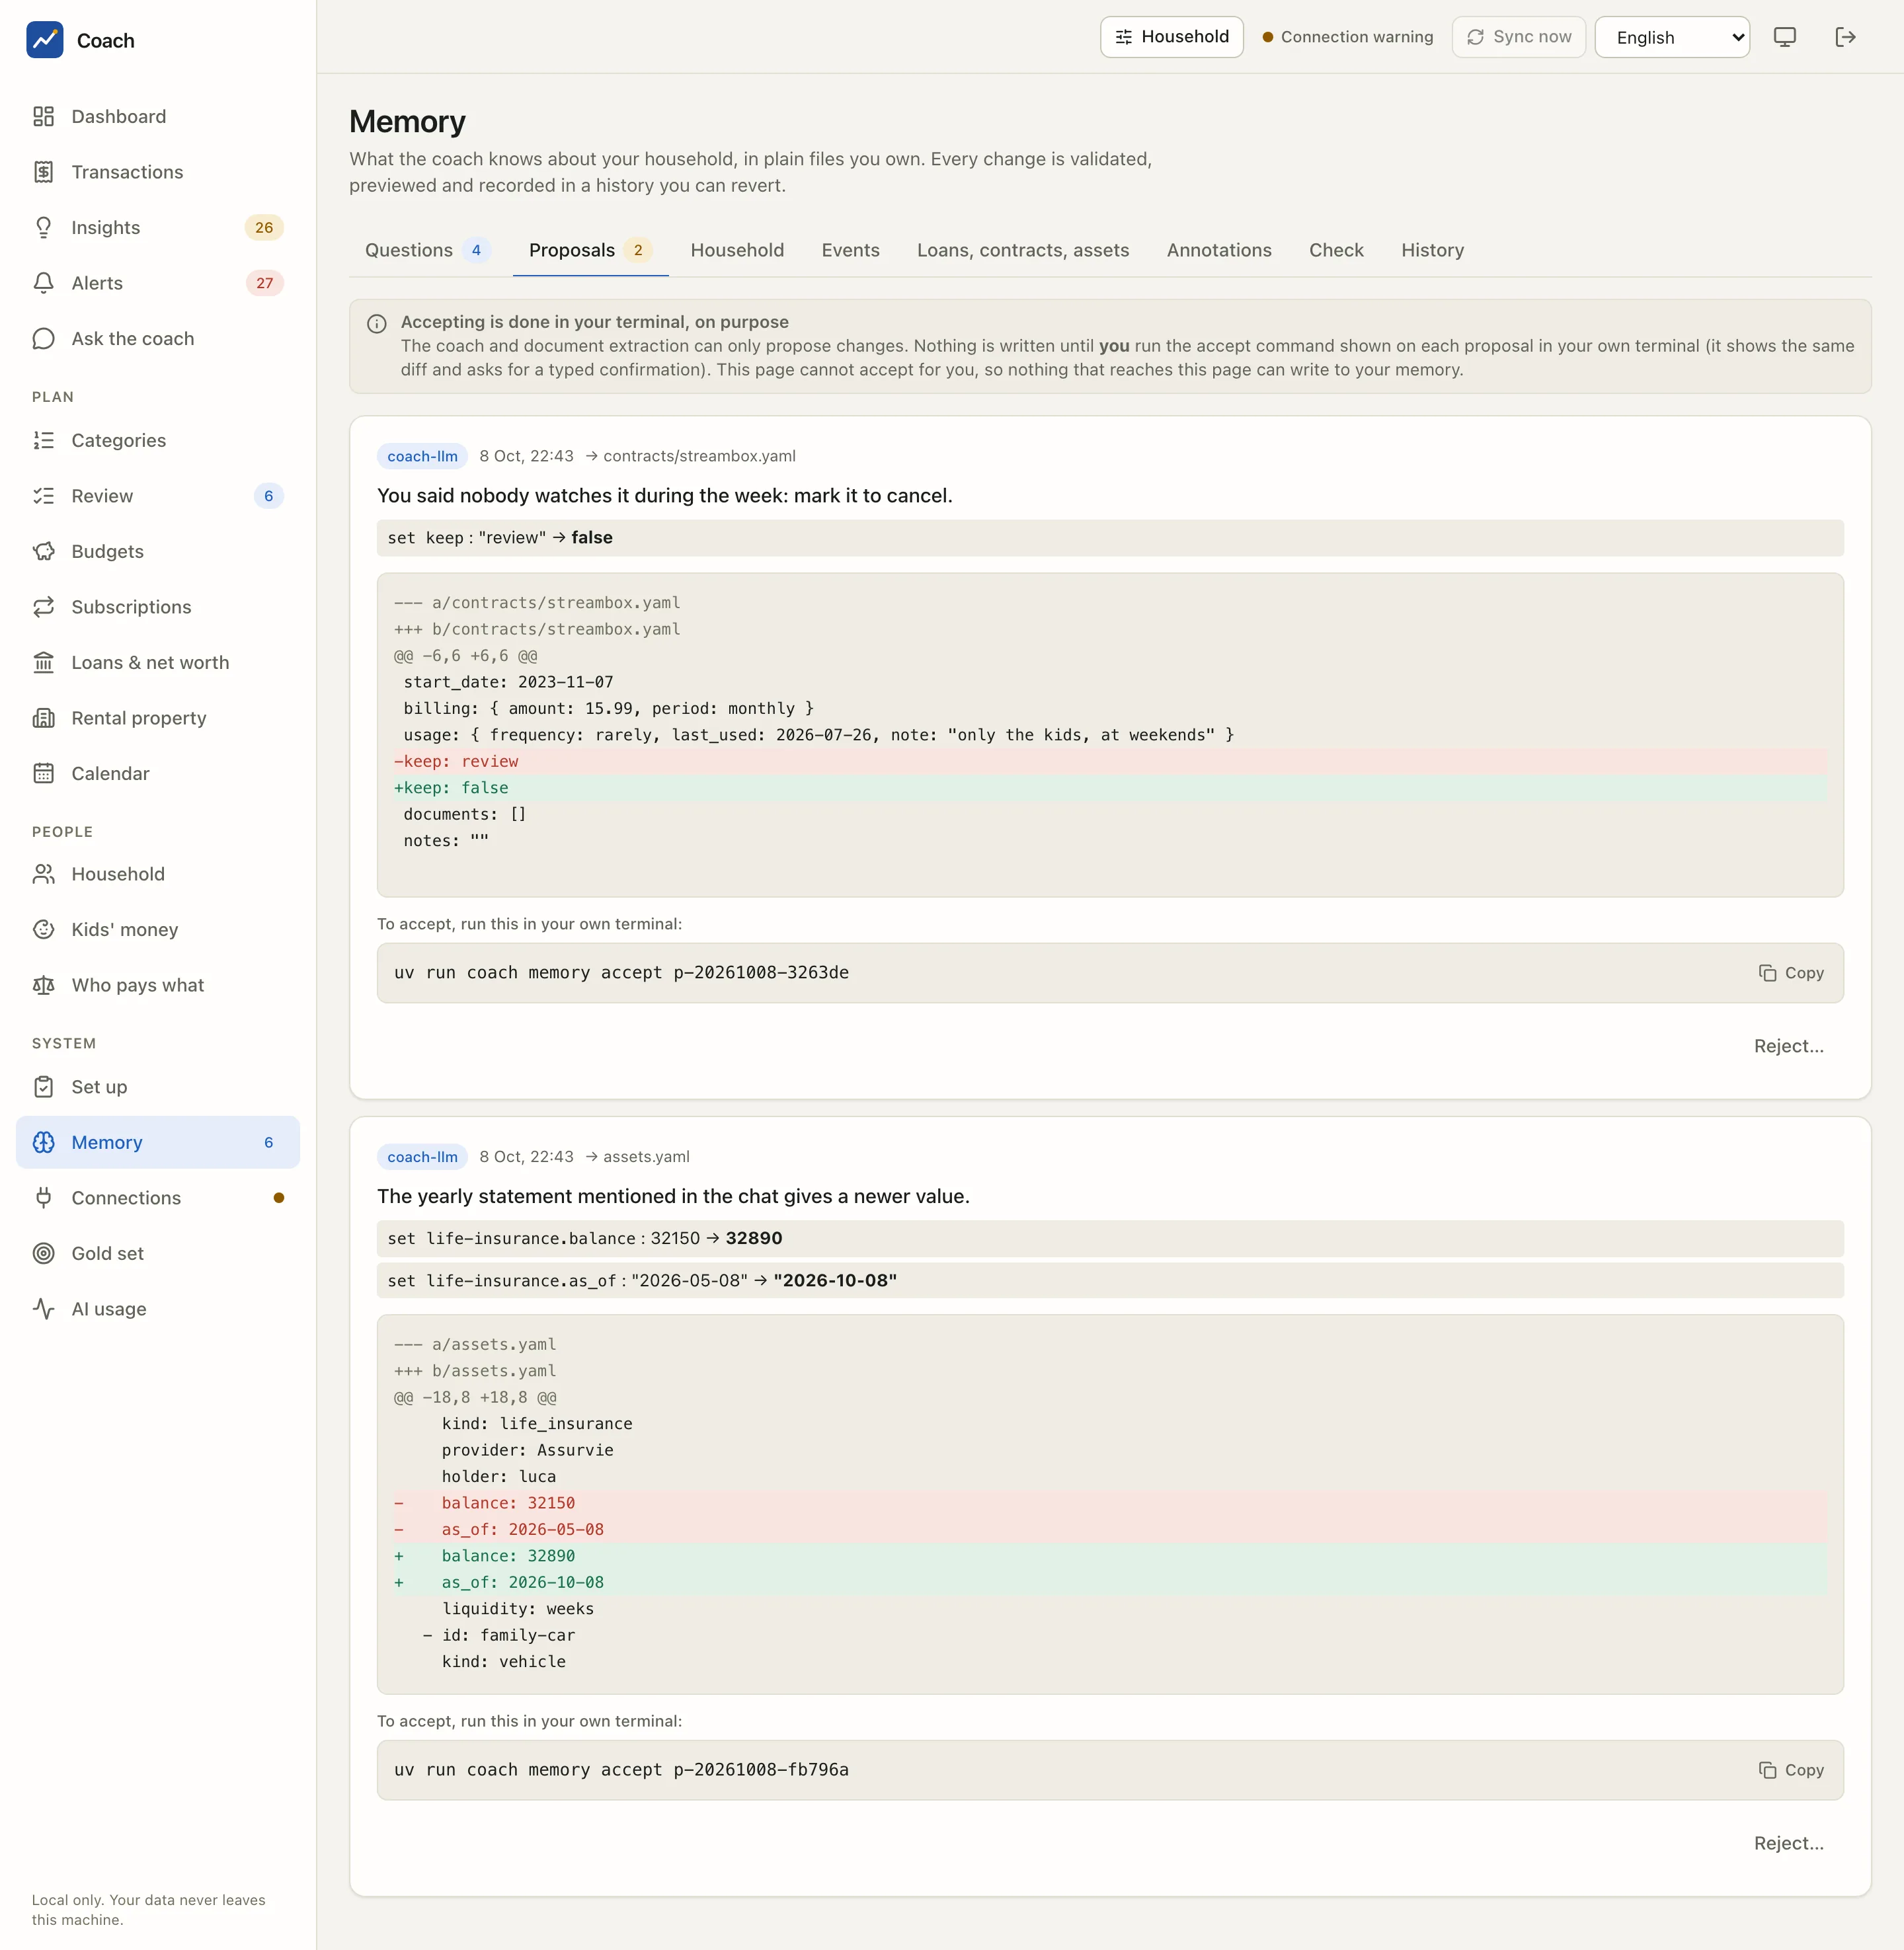
Task: Click the Insights 26 badge
Action: [x=264, y=227]
